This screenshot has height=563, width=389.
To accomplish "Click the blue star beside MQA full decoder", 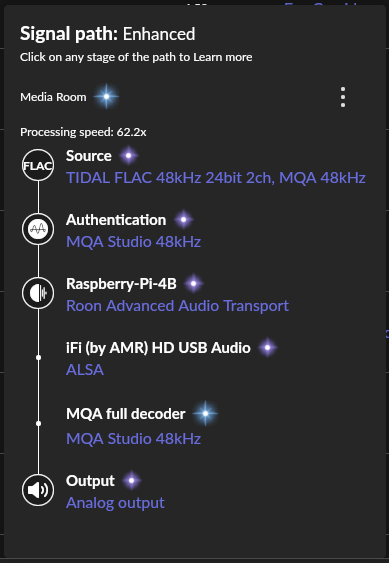I will coord(205,414).
